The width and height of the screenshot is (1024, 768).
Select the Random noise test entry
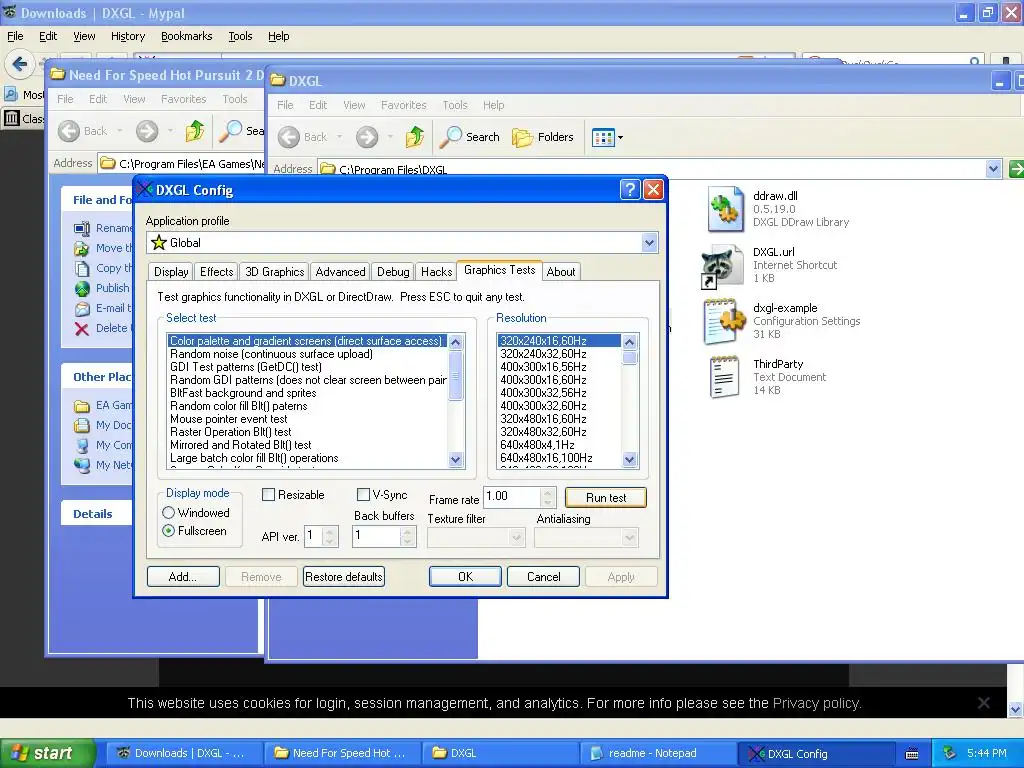tap(307, 354)
